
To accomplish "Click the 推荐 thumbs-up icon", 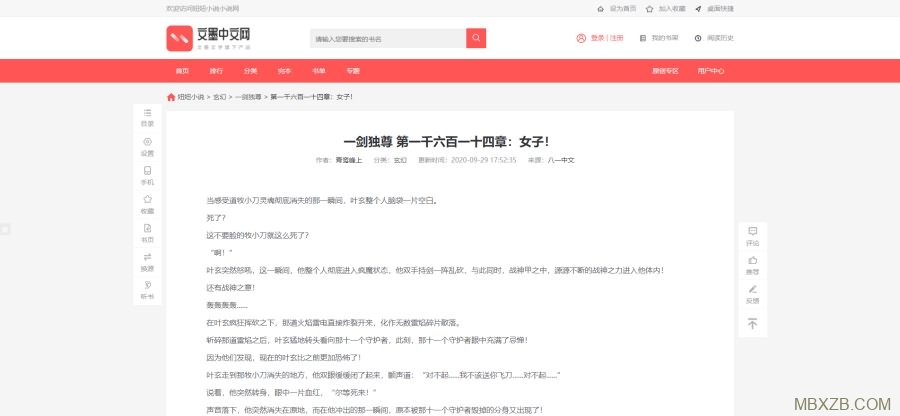I will (x=752, y=260).
